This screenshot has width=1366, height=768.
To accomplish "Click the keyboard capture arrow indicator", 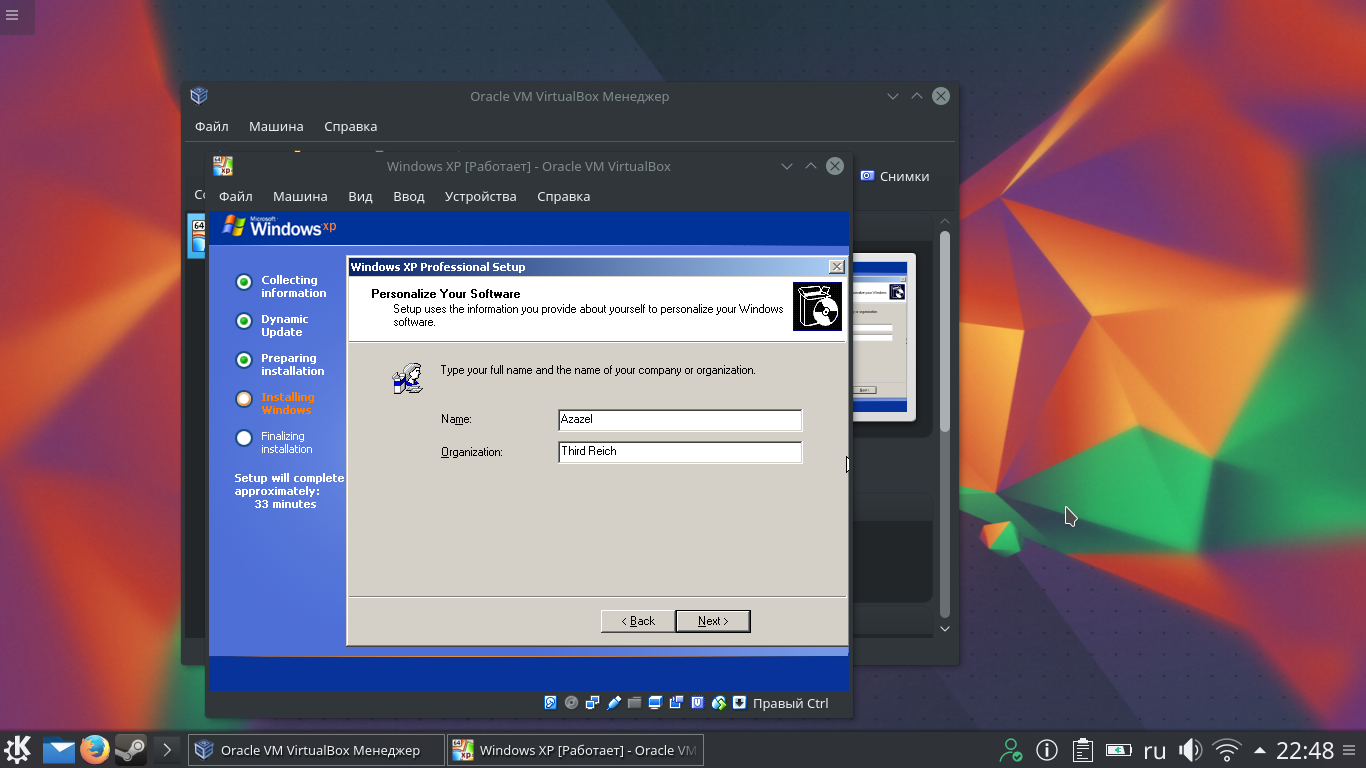I will coord(739,703).
